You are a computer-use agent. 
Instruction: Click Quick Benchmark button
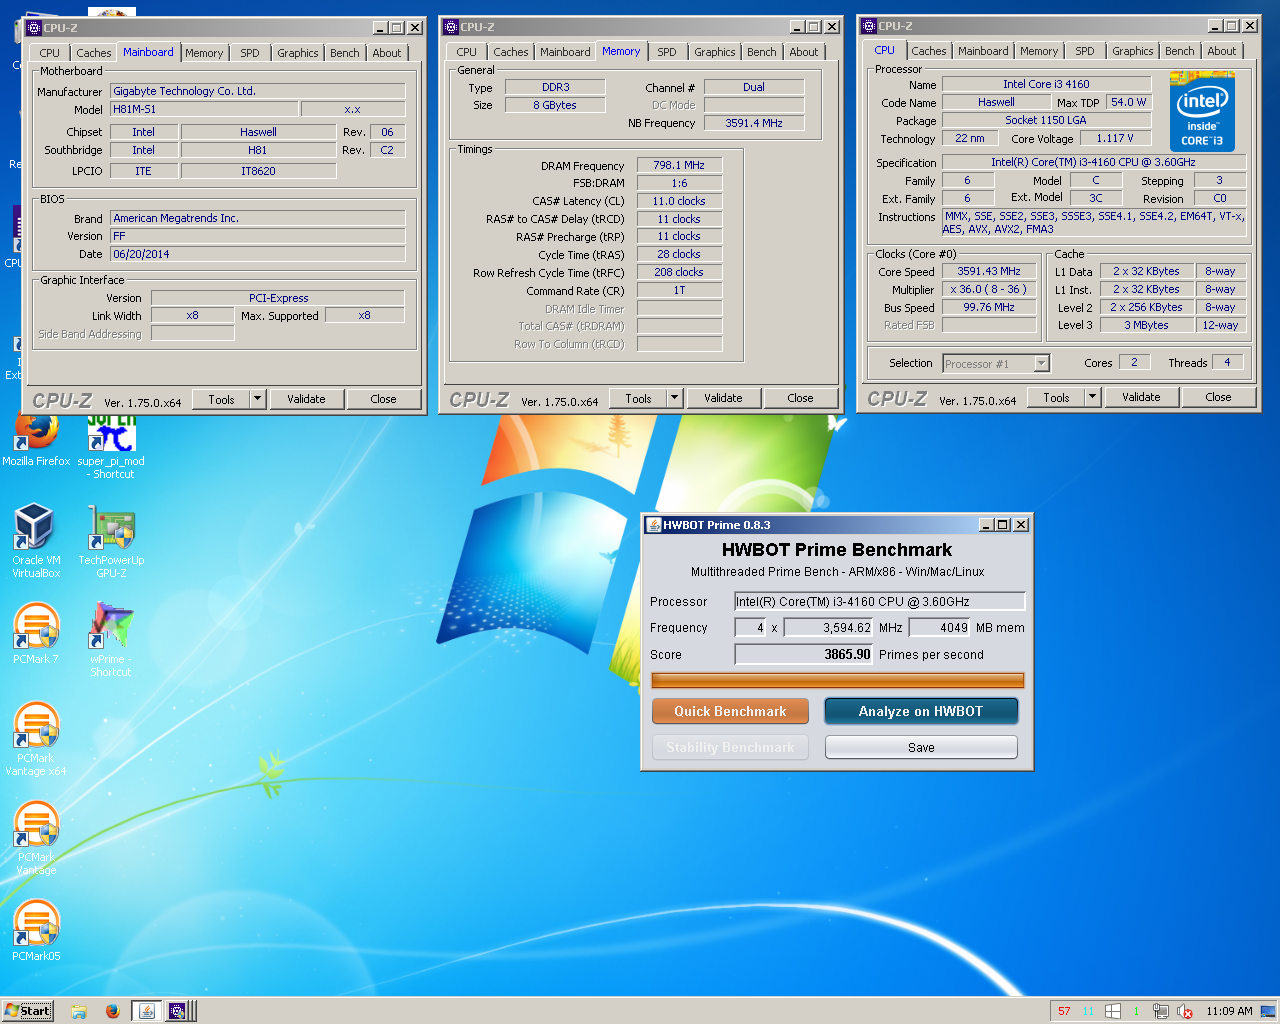730,711
